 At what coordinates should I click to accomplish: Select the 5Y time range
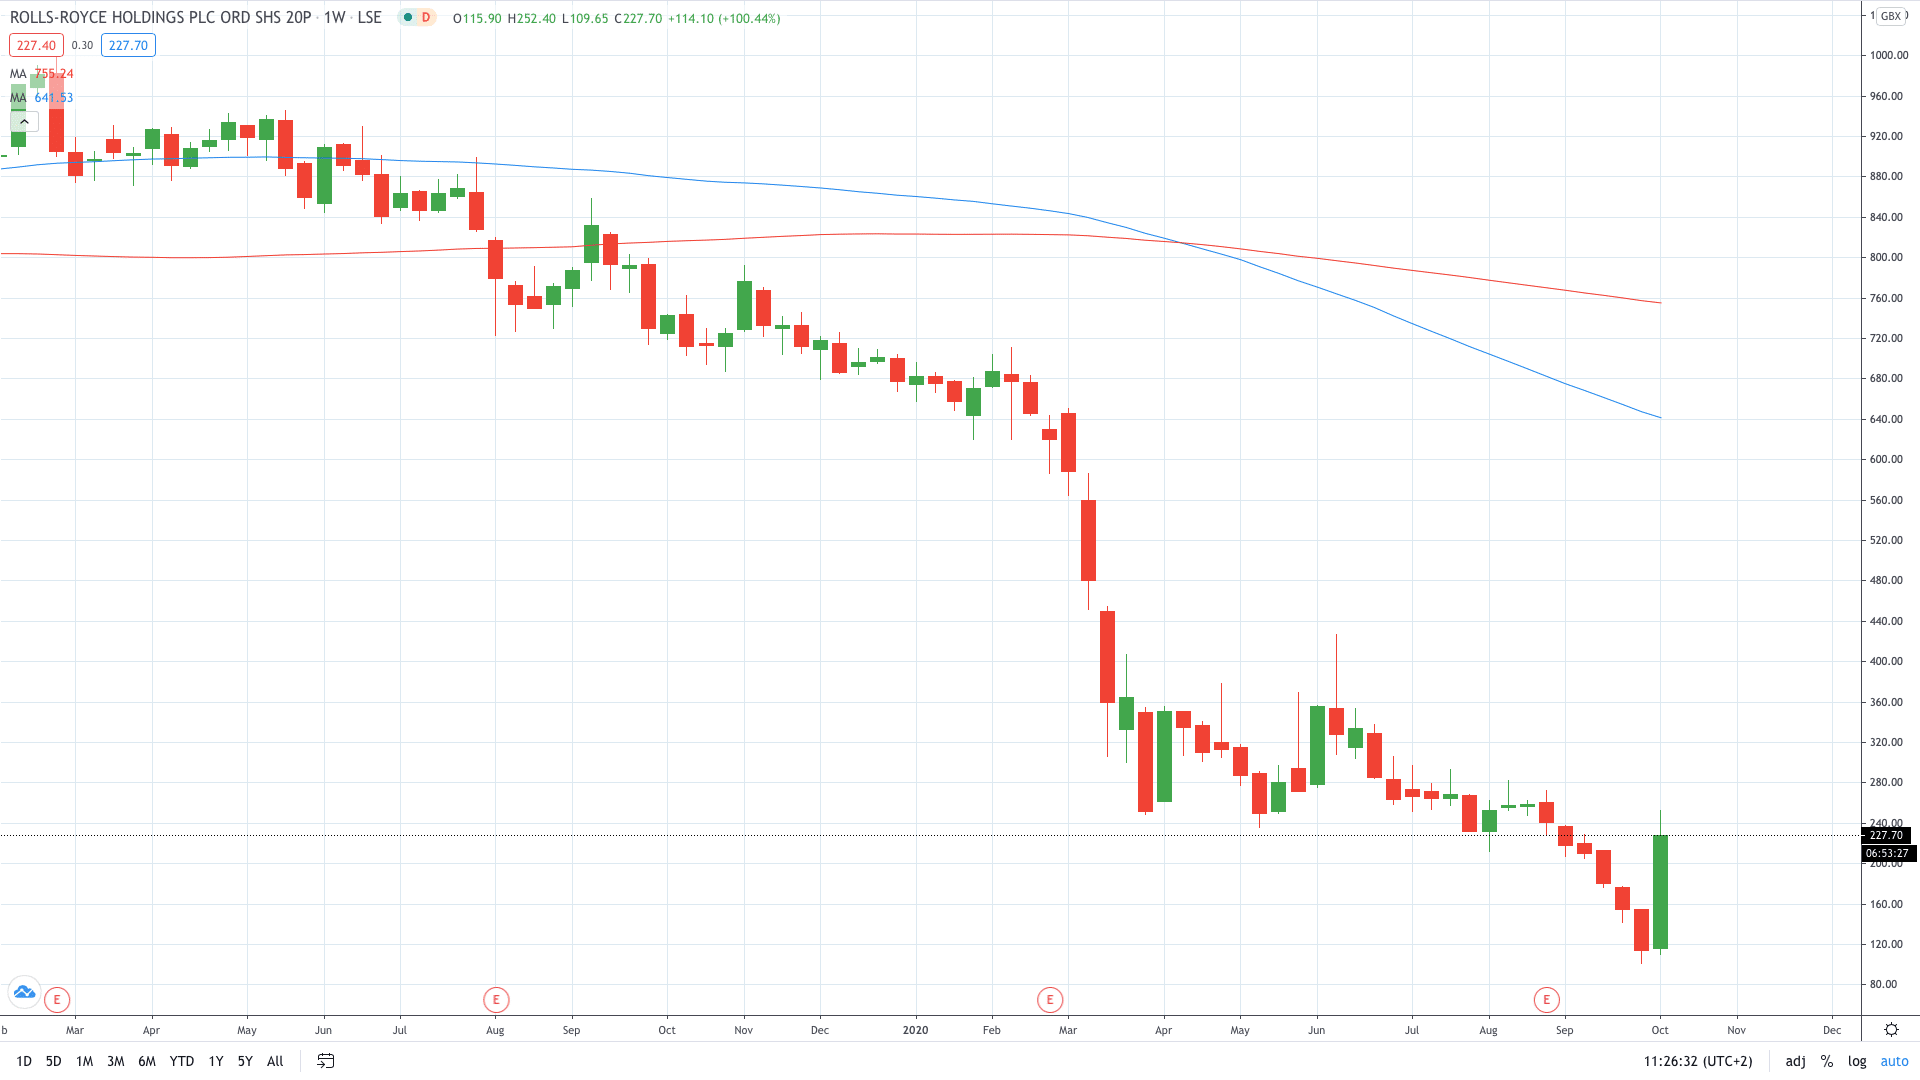(245, 1061)
